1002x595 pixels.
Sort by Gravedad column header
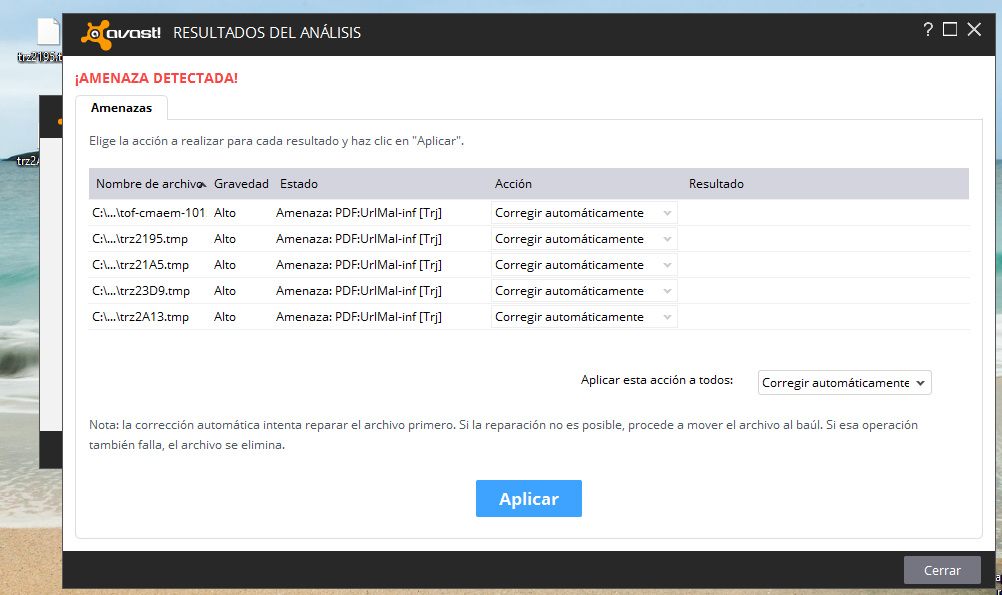point(241,184)
